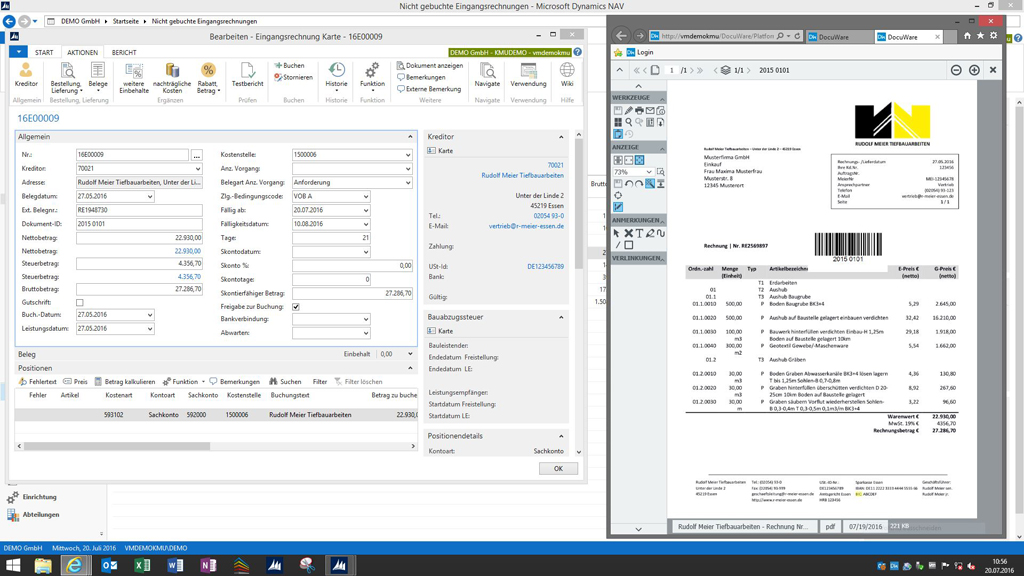The width and height of the screenshot is (1024, 576).
Task: Open the BERICHT ribbon tab
Action: pyautogui.click(x=124, y=53)
